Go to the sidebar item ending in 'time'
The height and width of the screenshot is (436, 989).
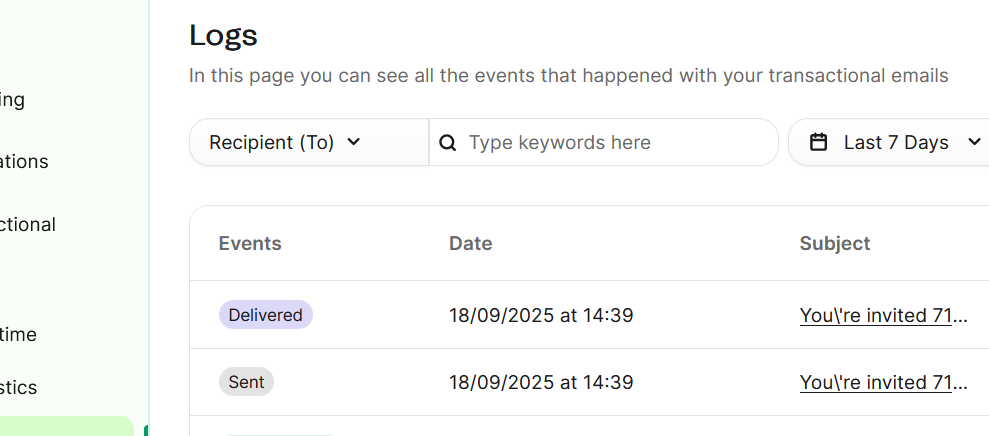[x=19, y=334]
